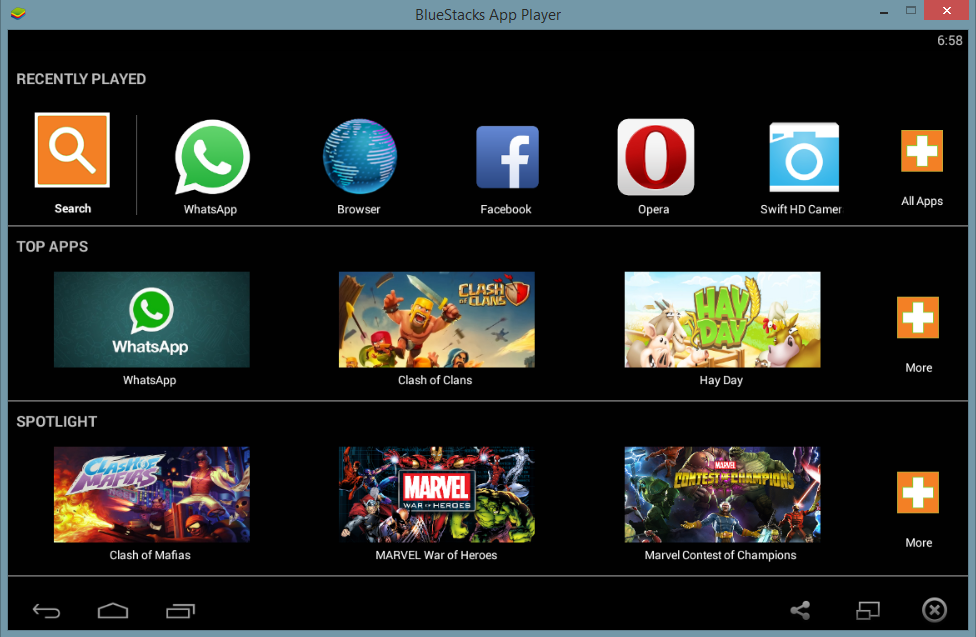Open the Hay Day banner
The width and height of the screenshot is (976, 637).
722,319
